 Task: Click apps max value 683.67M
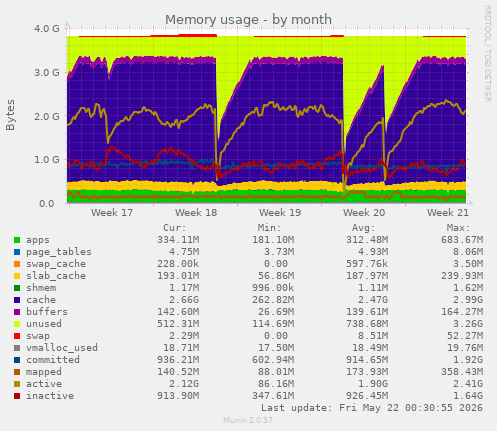click(x=462, y=240)
